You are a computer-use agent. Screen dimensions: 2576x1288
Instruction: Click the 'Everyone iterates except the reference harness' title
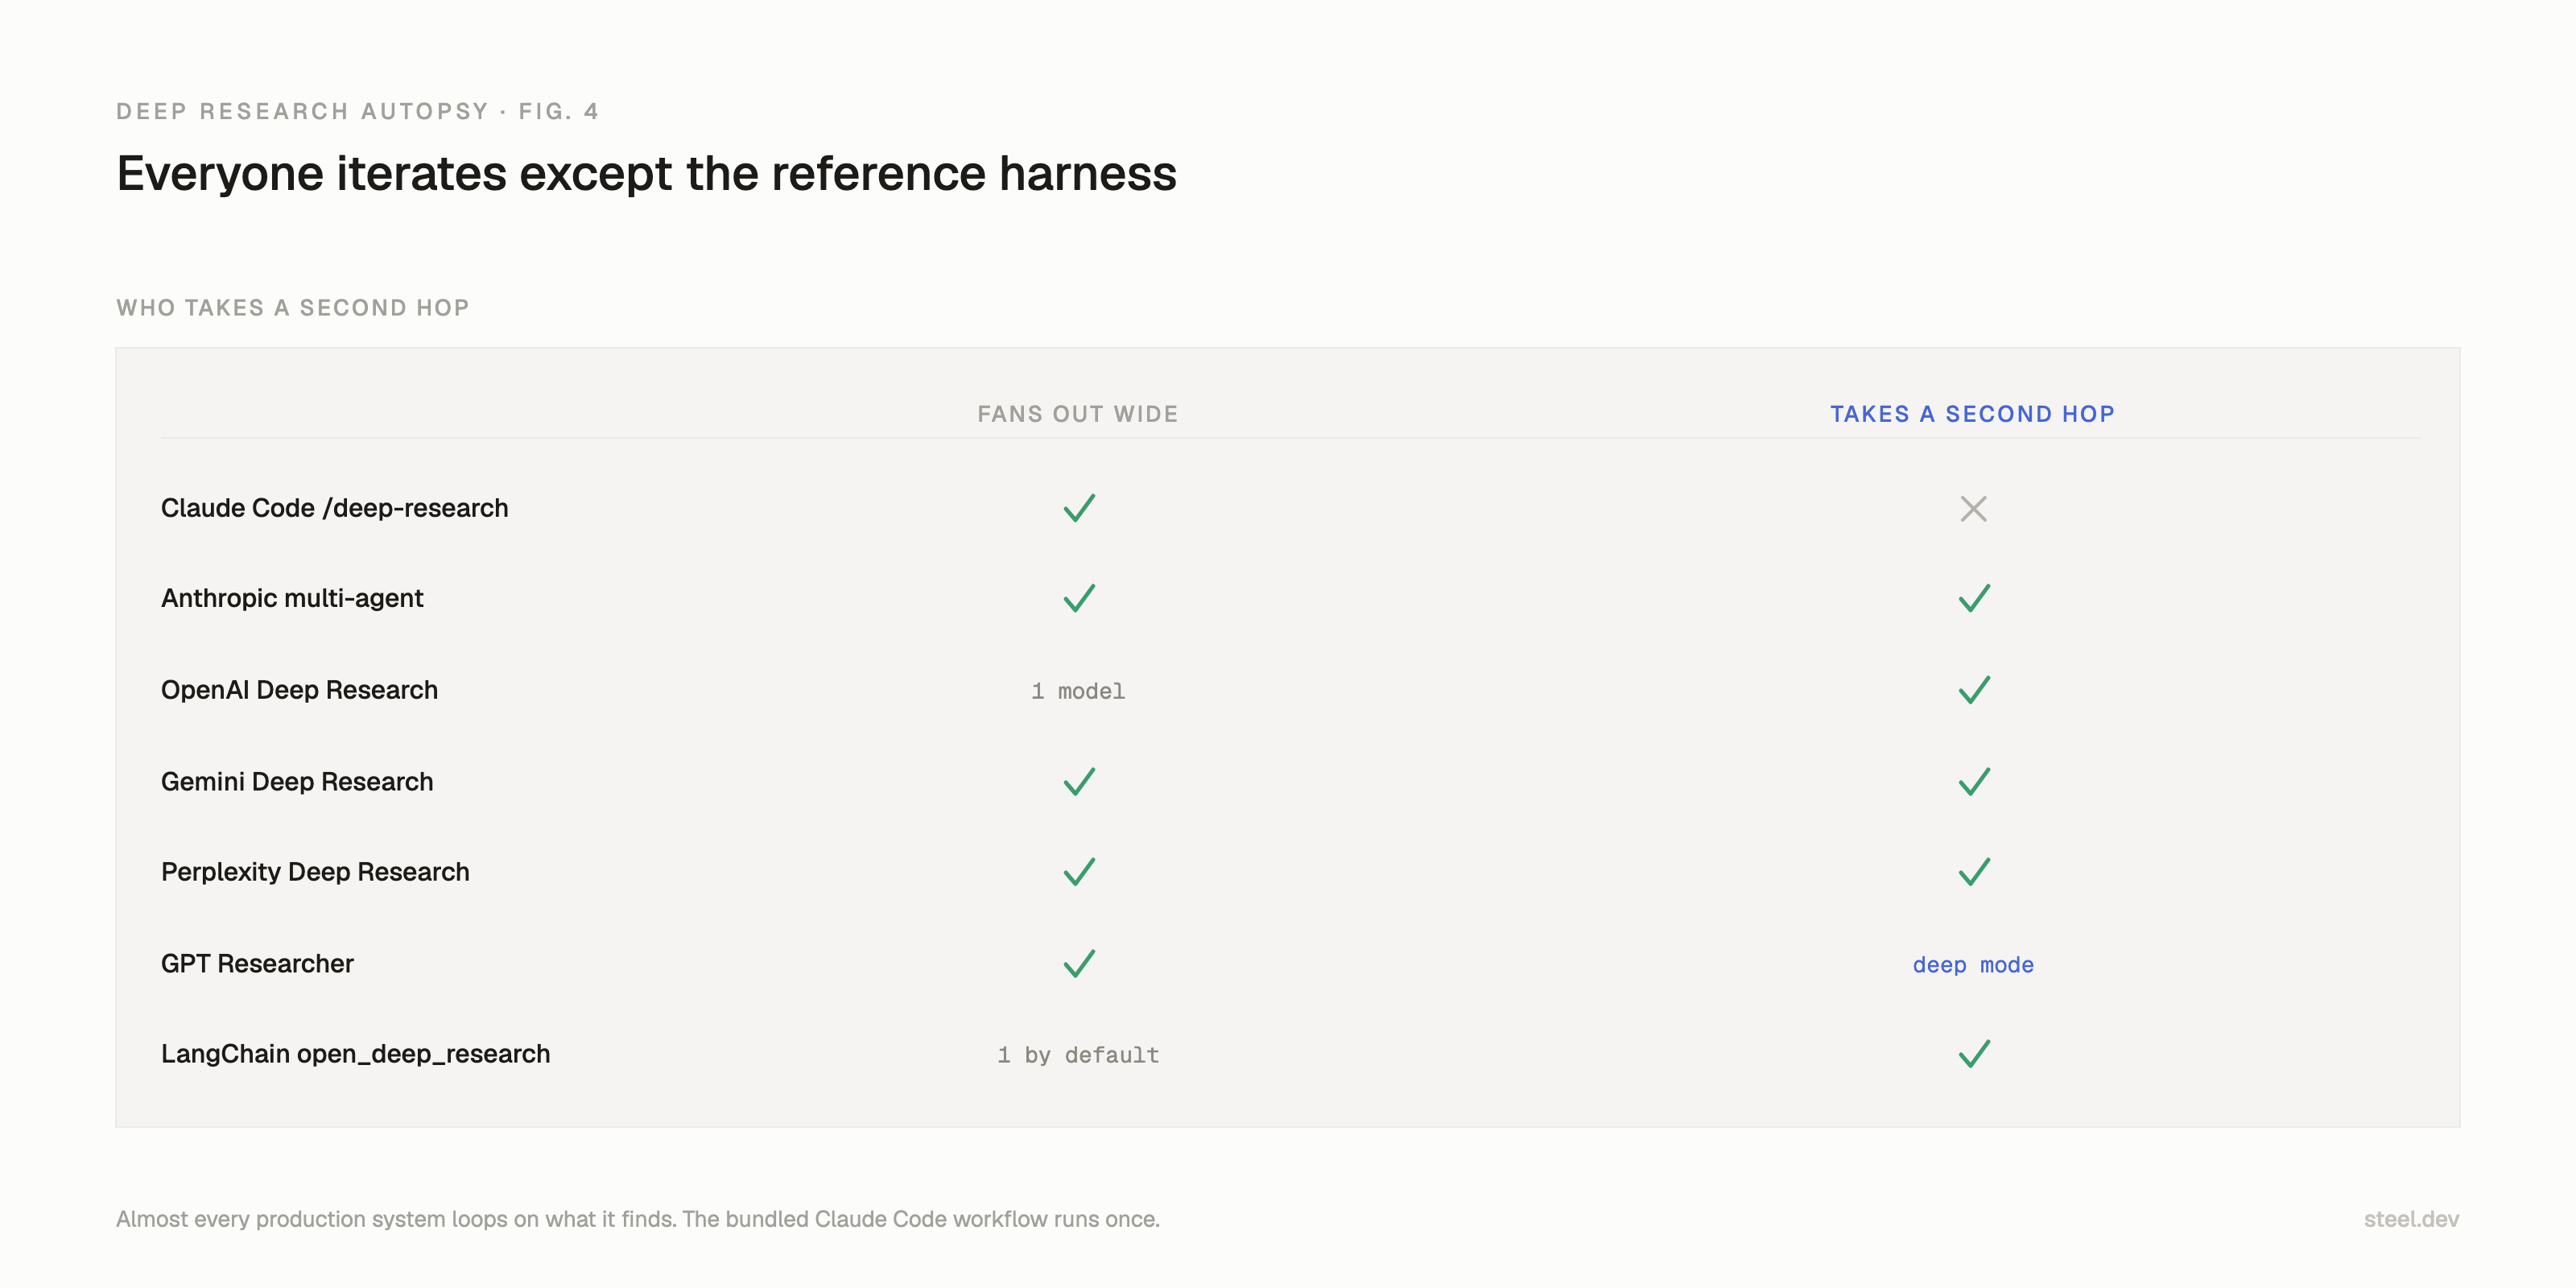[x=646, y=173]
